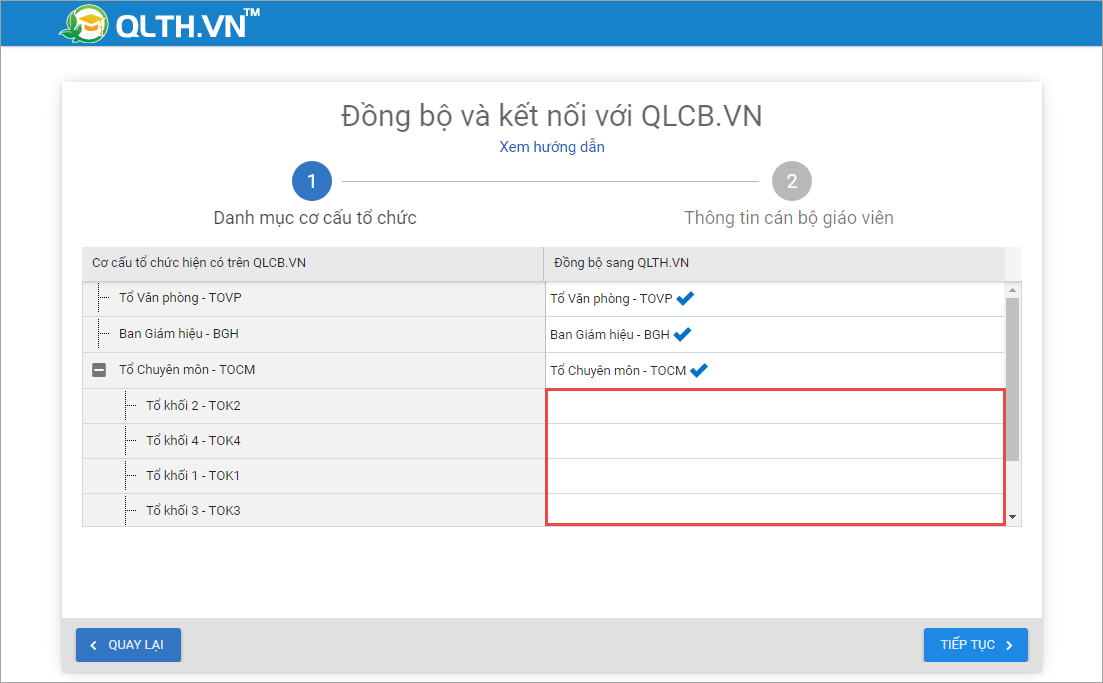Go back with the QUAY LẠI button
This screenshot has height=683, width=1103.
tap(128, 645)
